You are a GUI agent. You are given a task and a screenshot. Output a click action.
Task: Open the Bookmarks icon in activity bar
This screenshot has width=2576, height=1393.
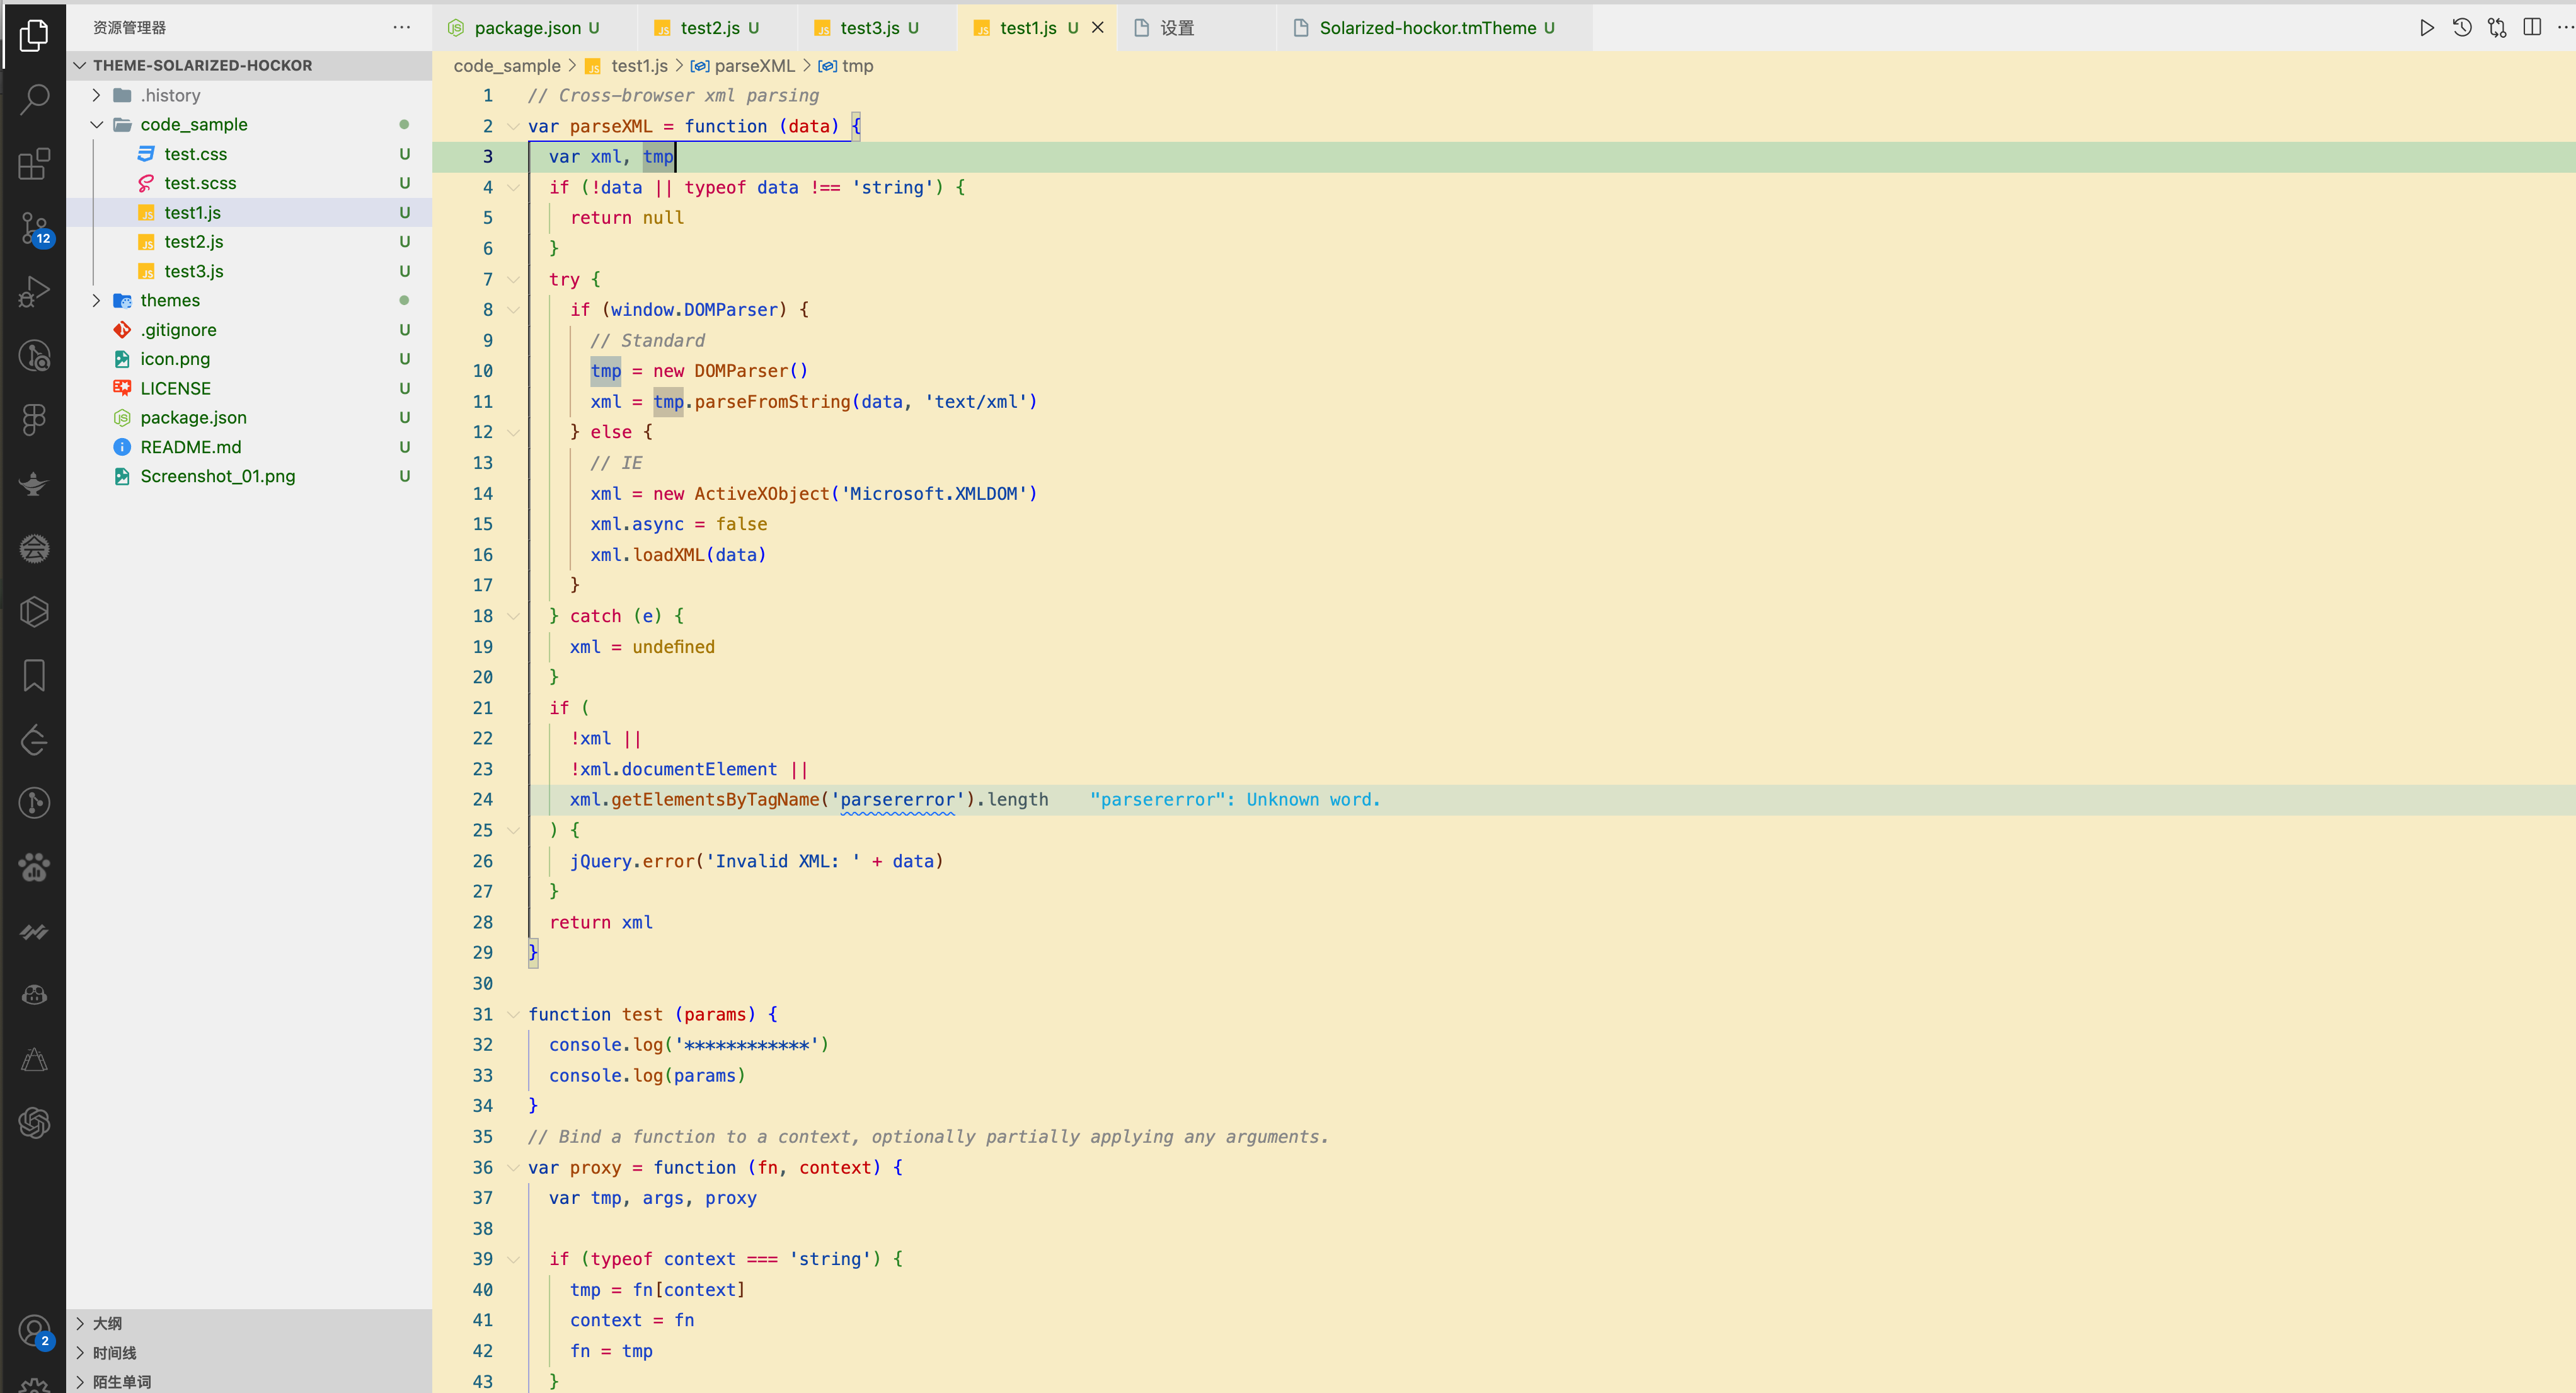[x=34, y=676]
